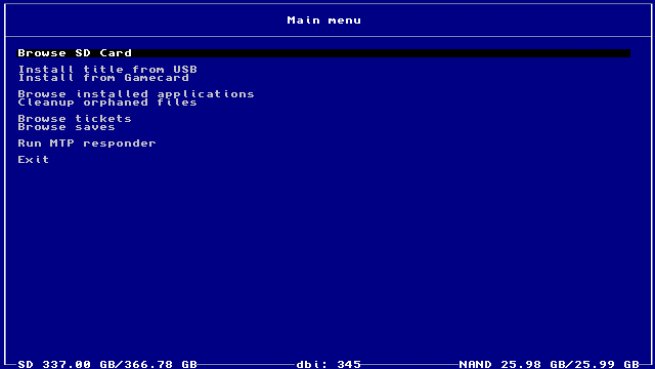This screenshot has width=655, height=369.
Task: Open Browse tickets entry
Action: (74, 119)
